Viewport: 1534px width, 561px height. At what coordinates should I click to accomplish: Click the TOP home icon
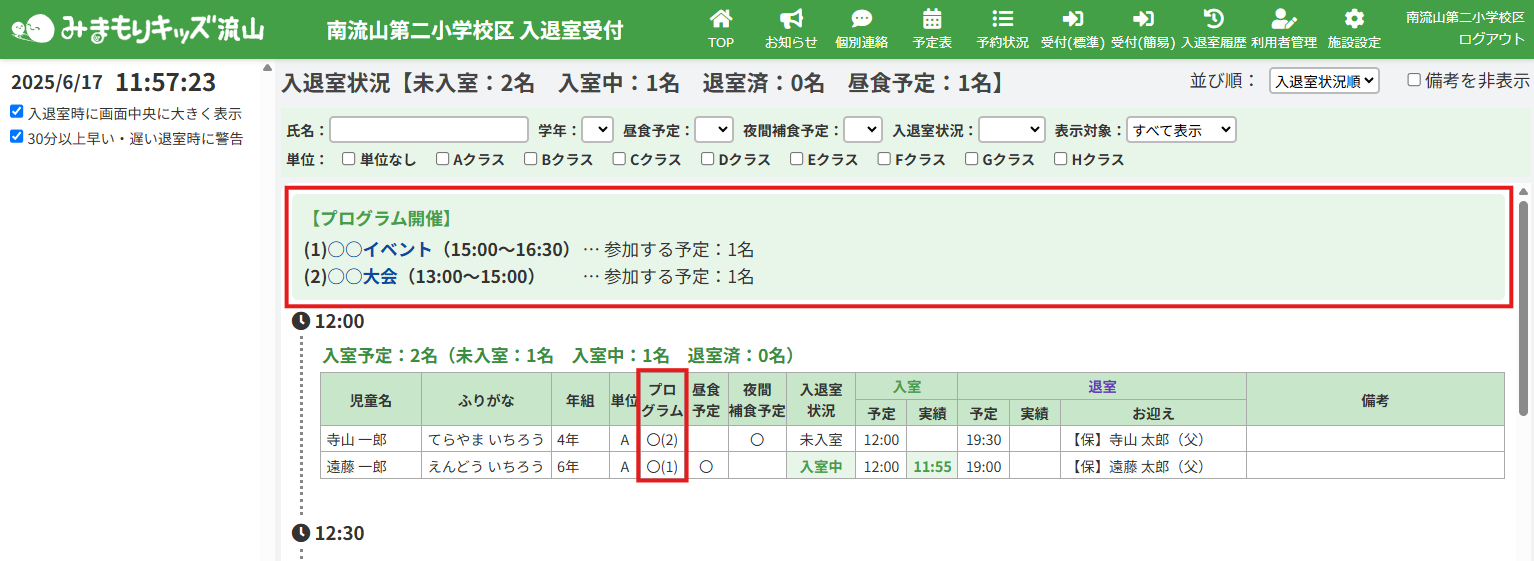[720, 20]
